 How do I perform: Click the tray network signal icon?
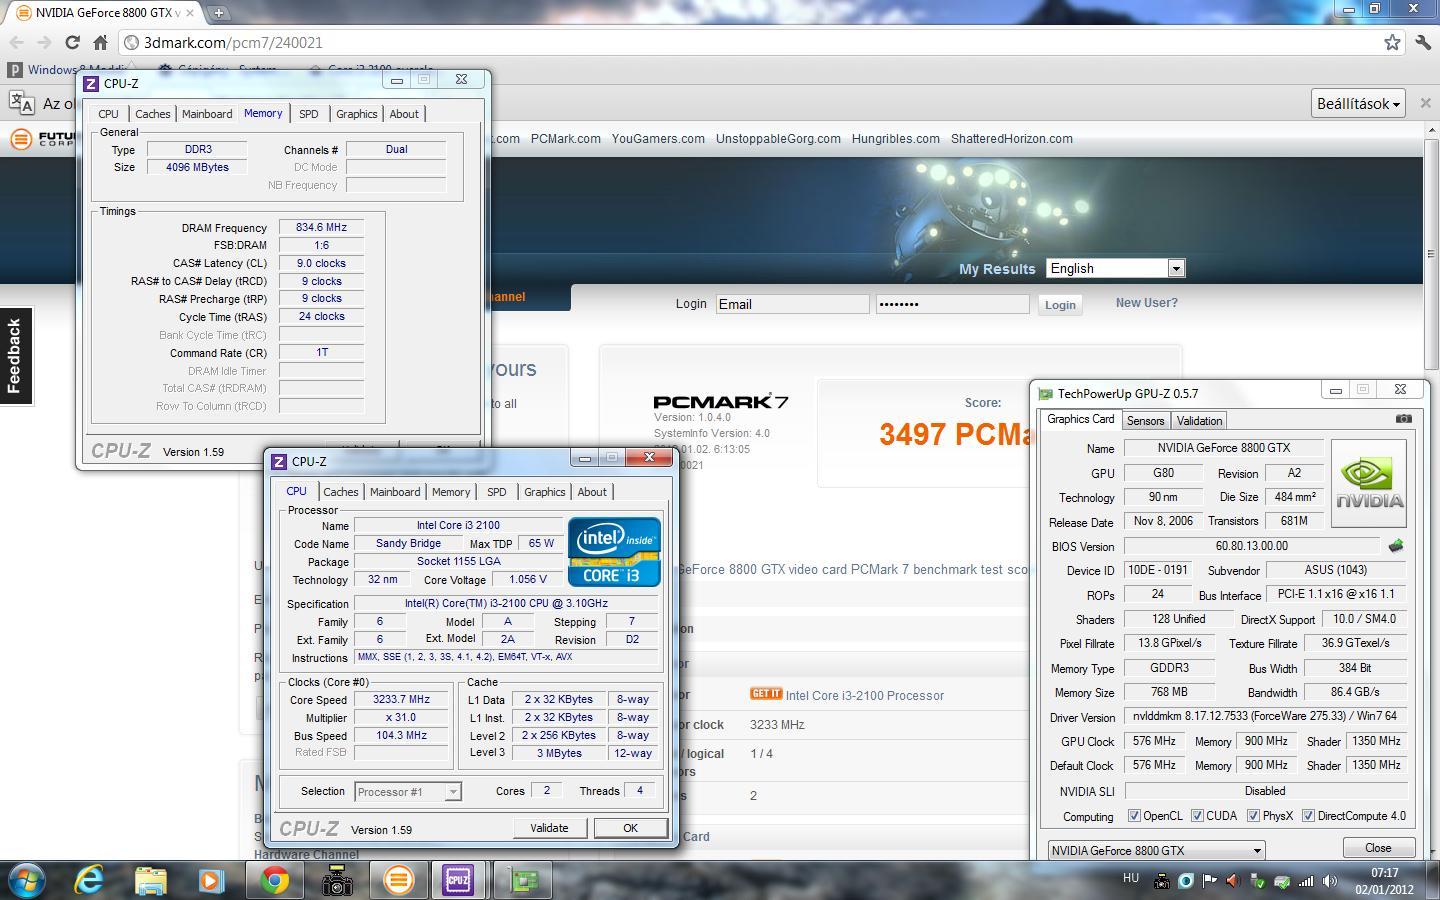pyautogui.click(x=1306, y=881)
